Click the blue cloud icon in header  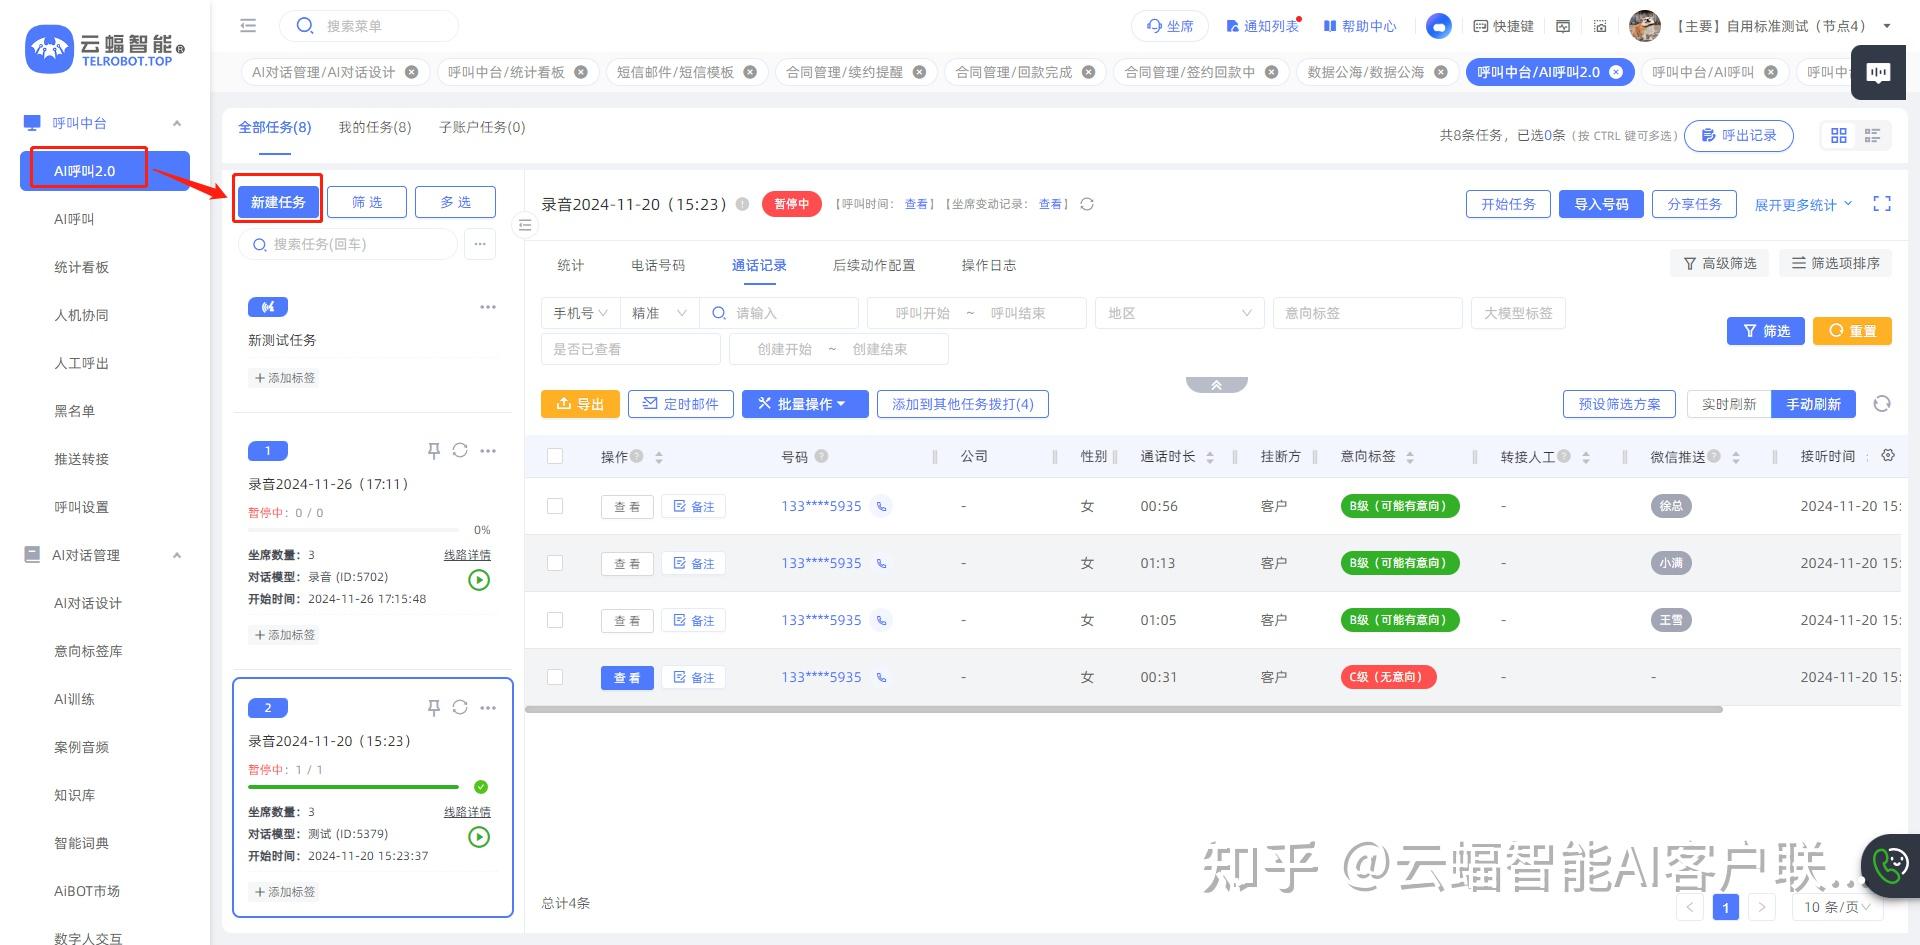(1438, 26)
